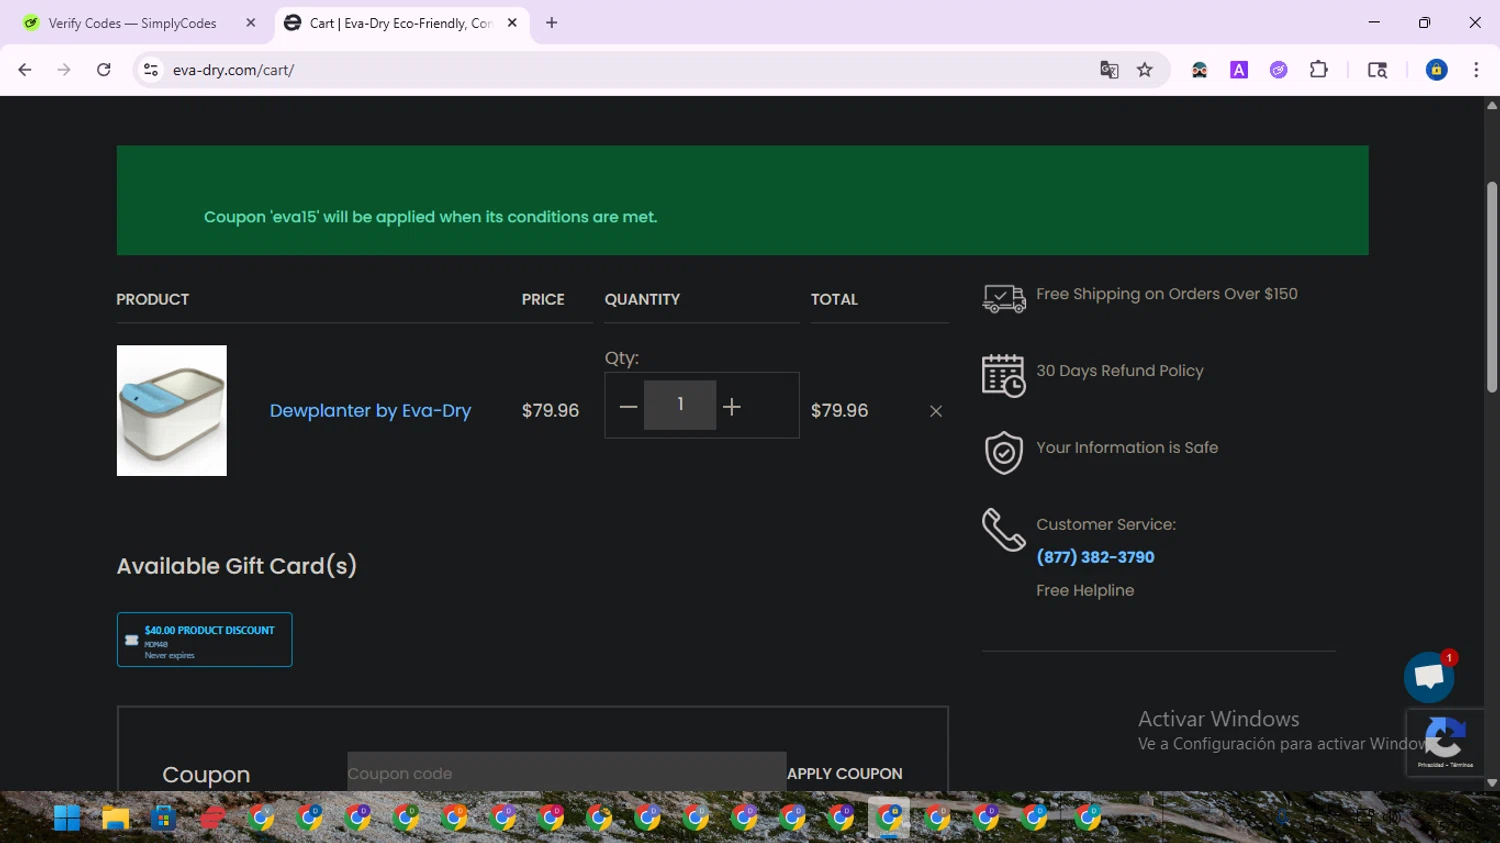Close the Verify Codes SimplyCodes tab
This screenshot has height=843, width=1500.
coord(251,23)
